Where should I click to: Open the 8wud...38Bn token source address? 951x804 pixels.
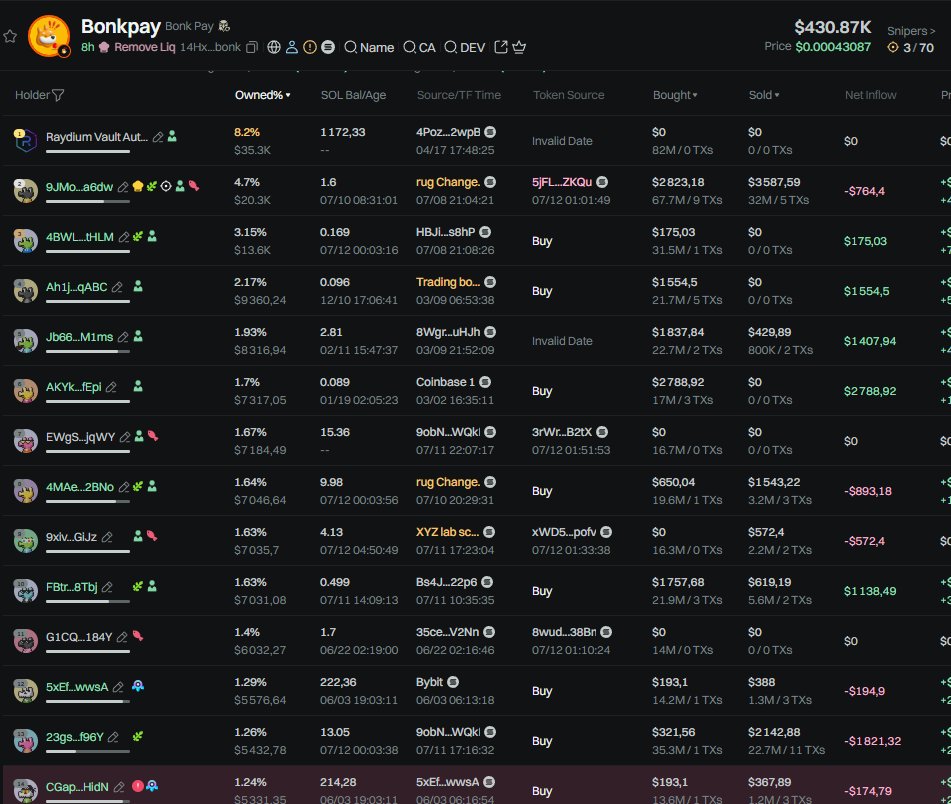564,632
